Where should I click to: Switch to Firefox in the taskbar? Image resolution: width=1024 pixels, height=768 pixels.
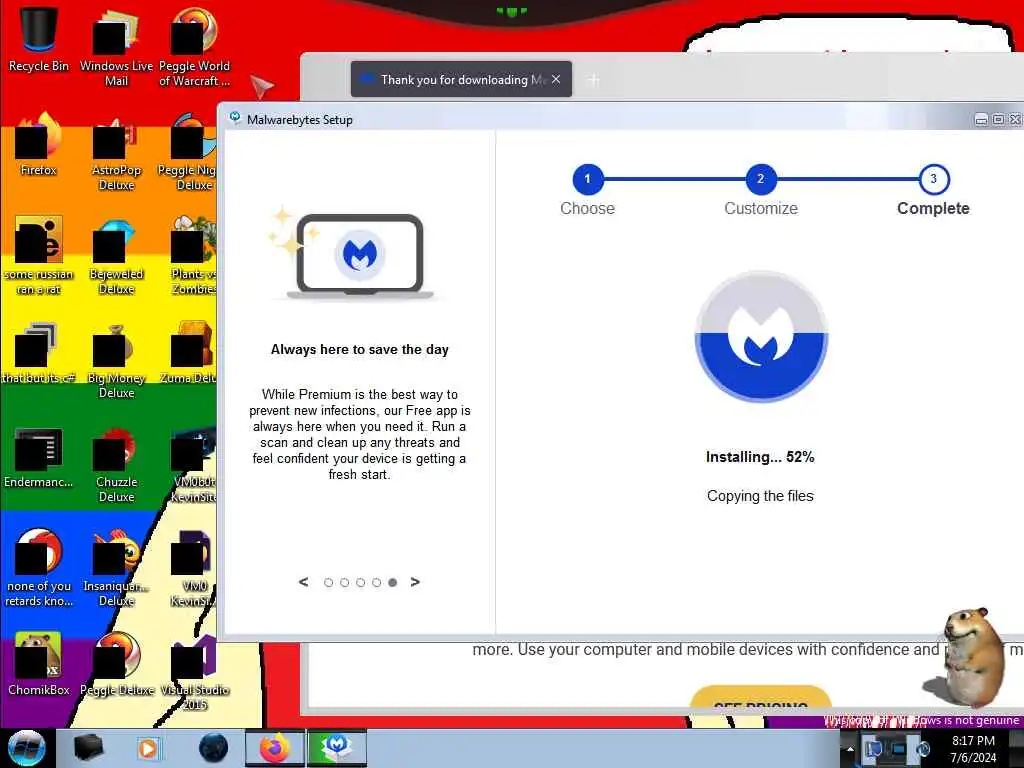pyautogui.click(x=275, y=748)
